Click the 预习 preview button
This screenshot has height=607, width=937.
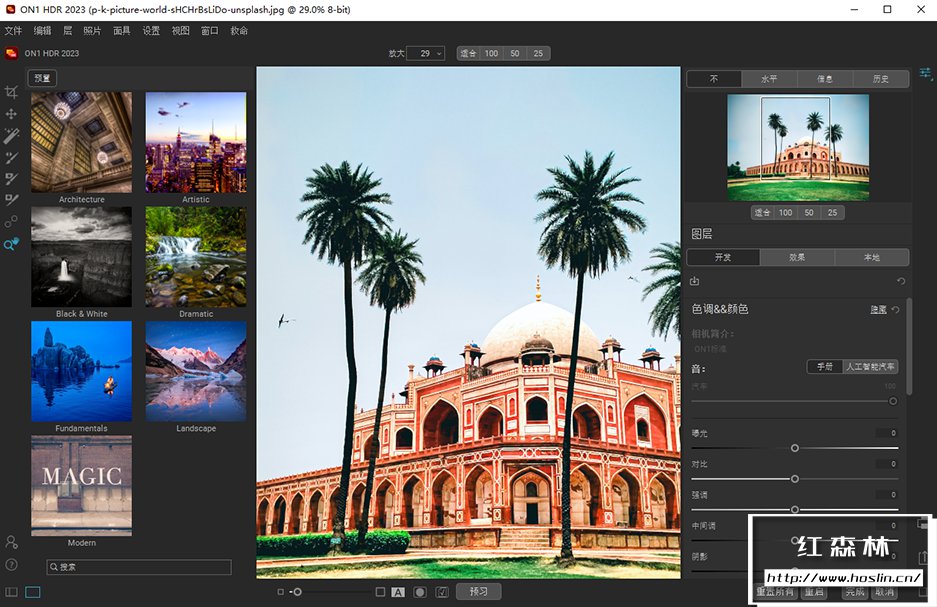pyautogui.click(x=479, y=592)
